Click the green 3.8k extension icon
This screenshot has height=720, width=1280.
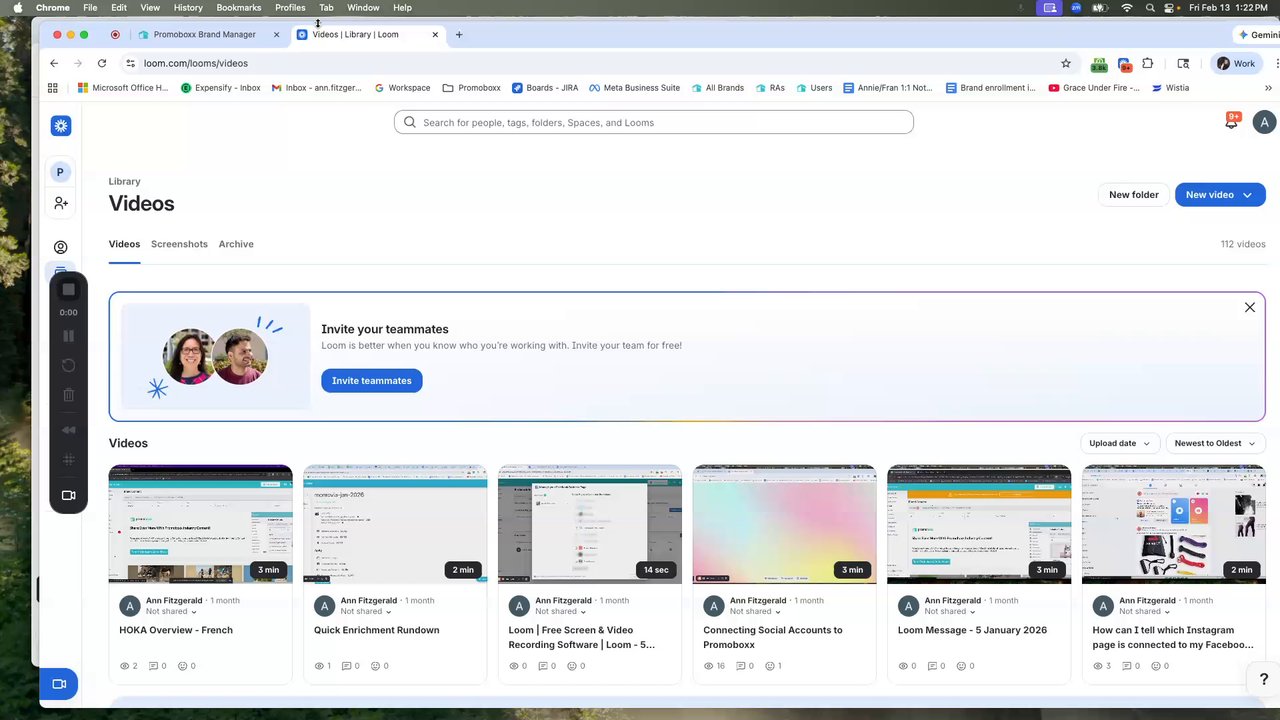click(1099, 64)
